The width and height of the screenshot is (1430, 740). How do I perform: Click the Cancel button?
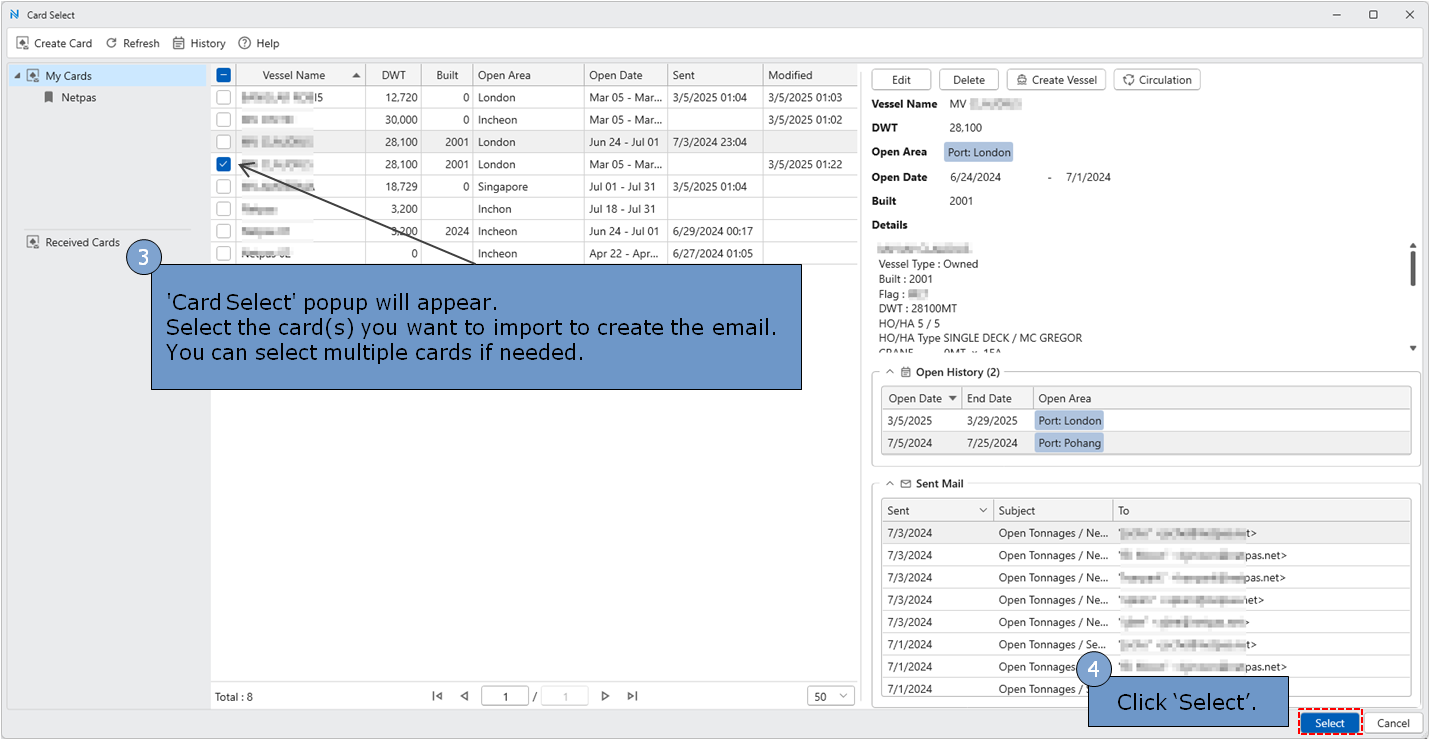1393,723
